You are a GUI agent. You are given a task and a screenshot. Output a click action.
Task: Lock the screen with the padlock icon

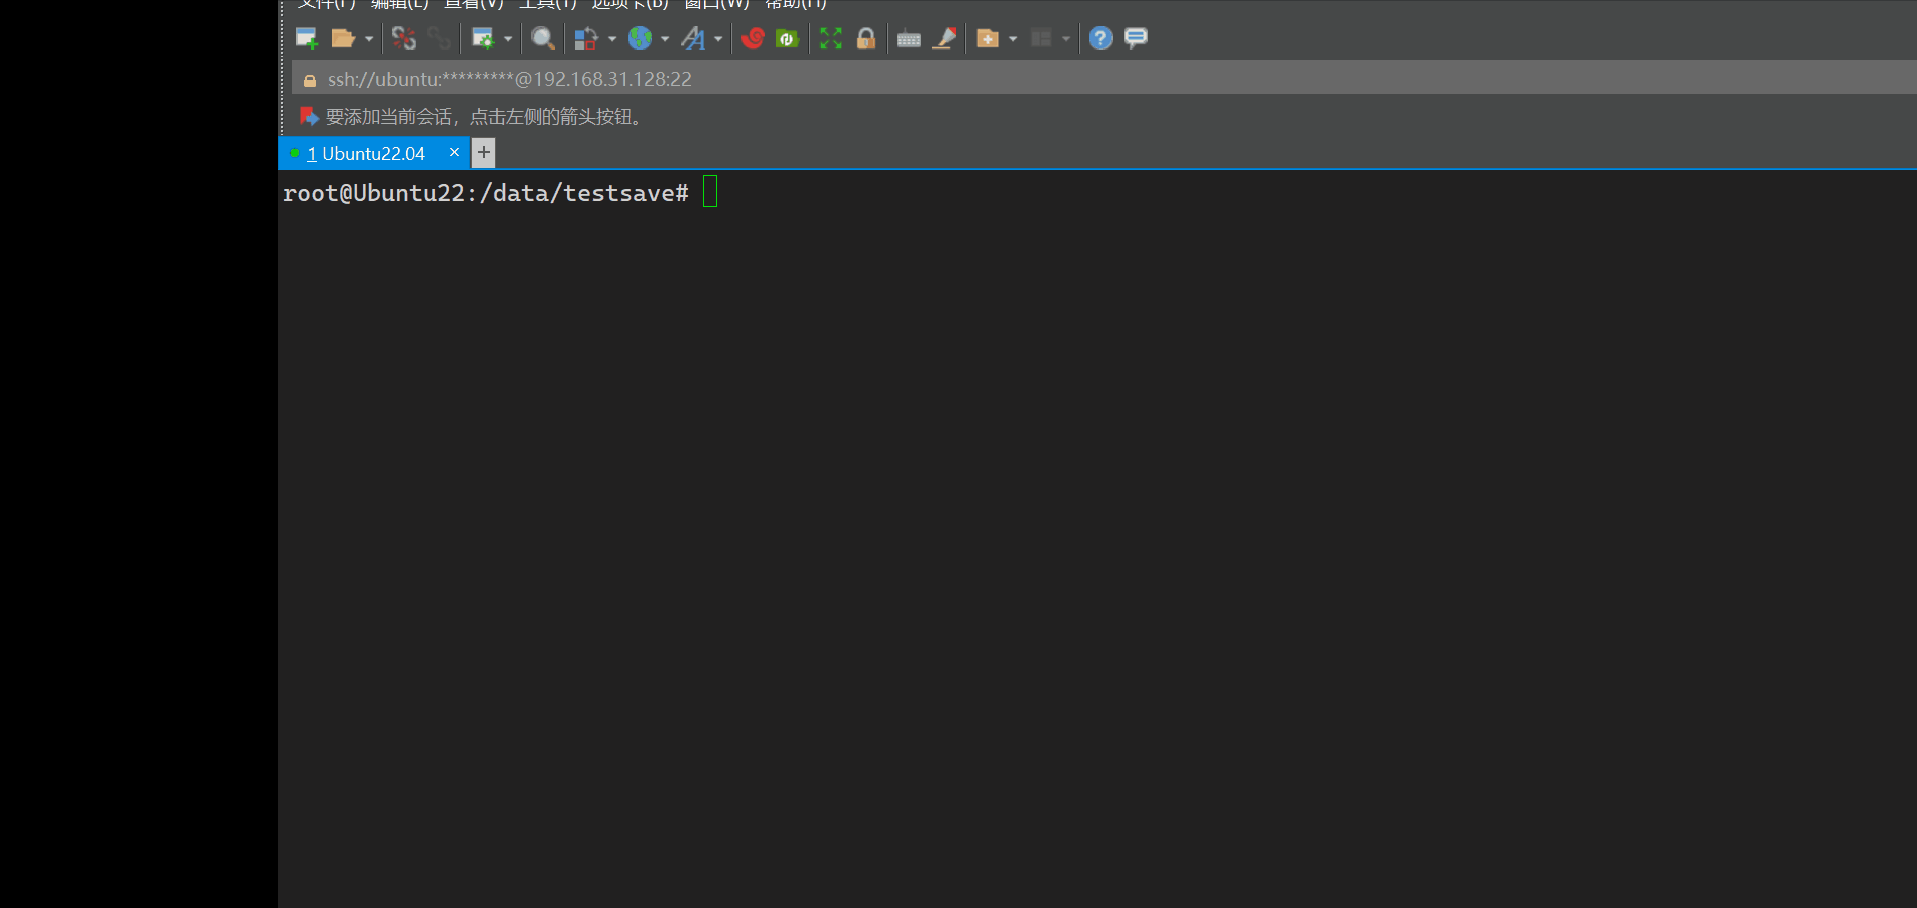point(866,39)
